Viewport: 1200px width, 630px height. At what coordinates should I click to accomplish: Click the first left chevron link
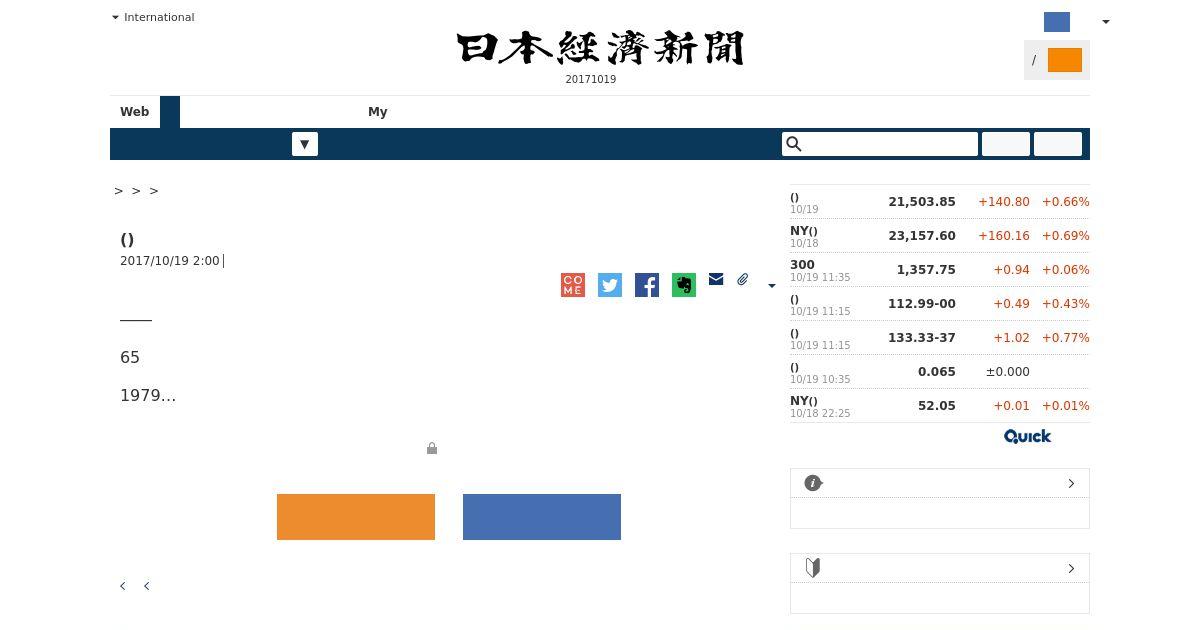[123, 586]
